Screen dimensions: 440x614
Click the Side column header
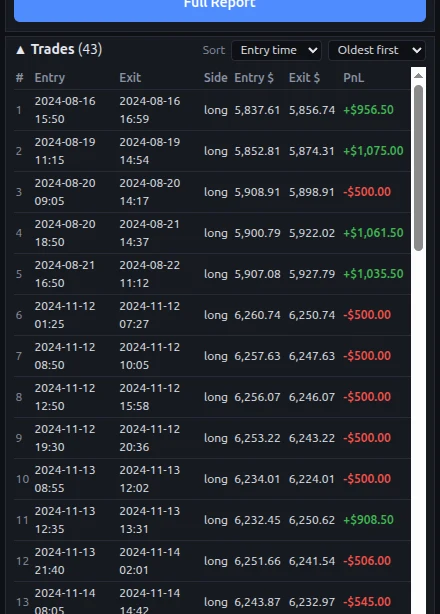(215, 78)
